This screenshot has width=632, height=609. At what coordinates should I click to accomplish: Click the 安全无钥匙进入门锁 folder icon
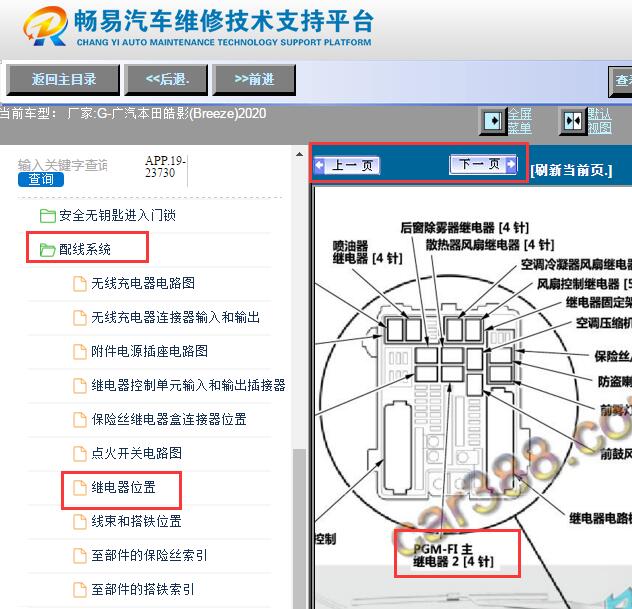point(48,216)
